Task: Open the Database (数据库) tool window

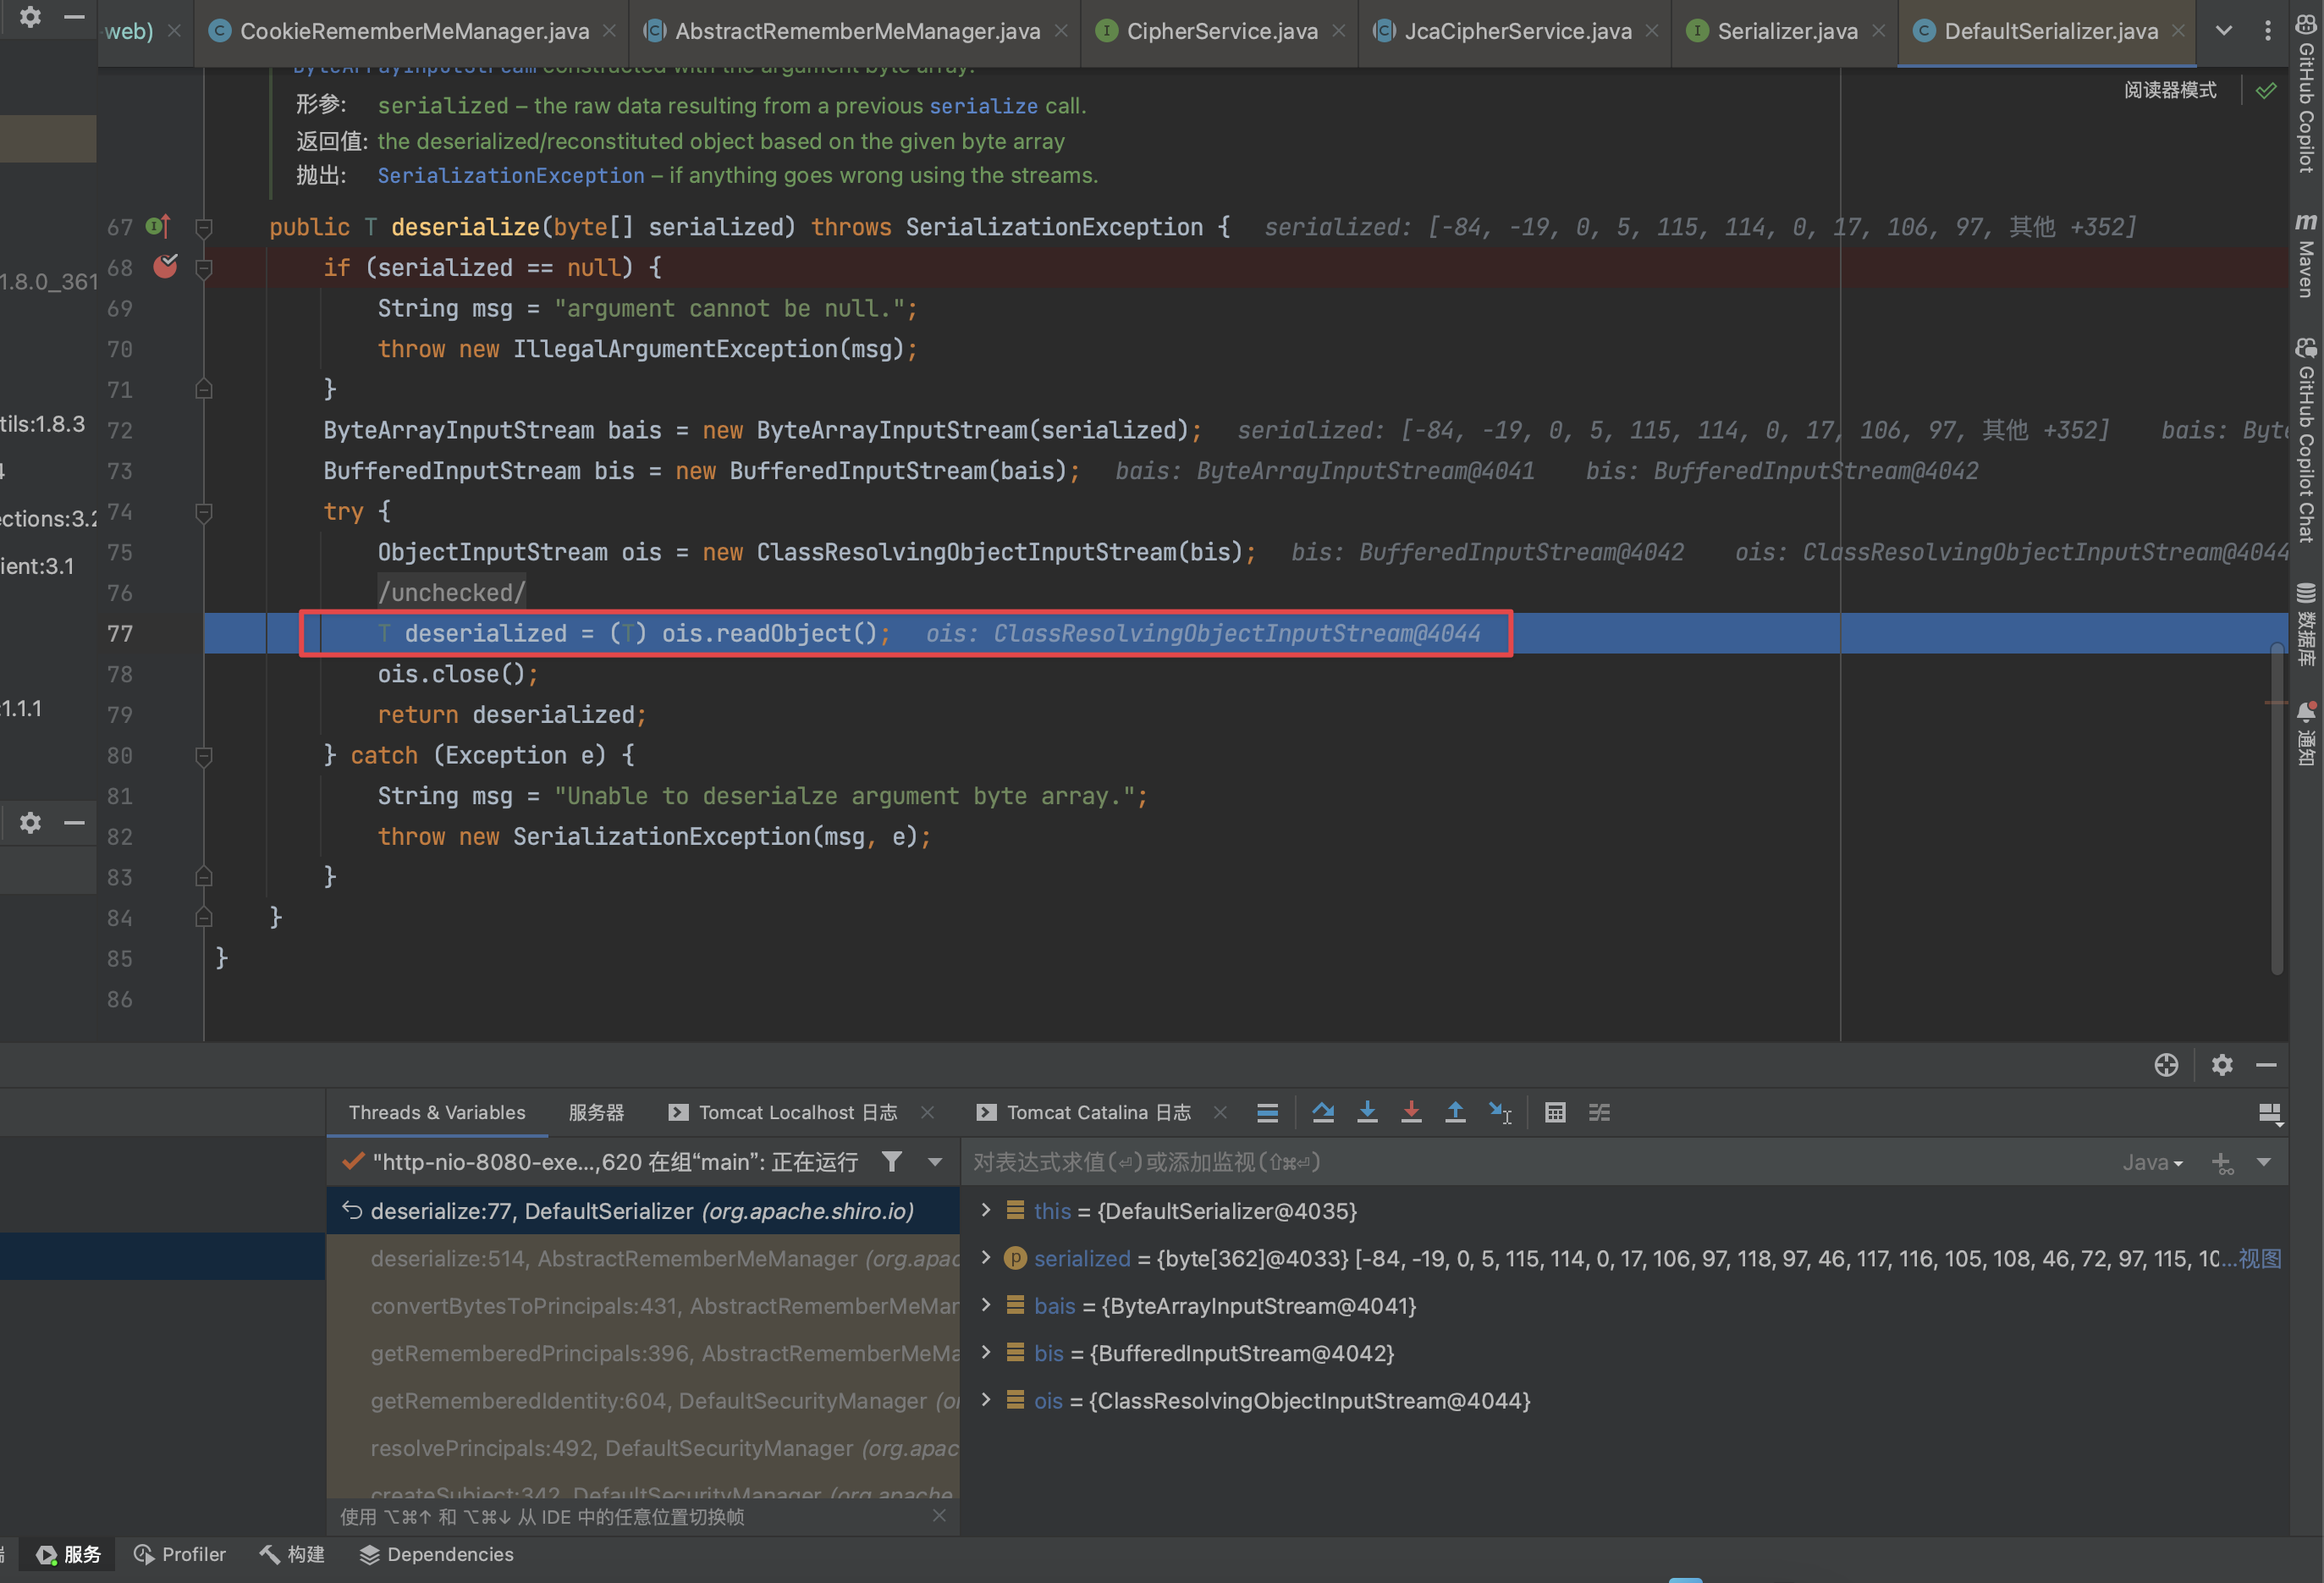Action: click(x=2306, y=624)
